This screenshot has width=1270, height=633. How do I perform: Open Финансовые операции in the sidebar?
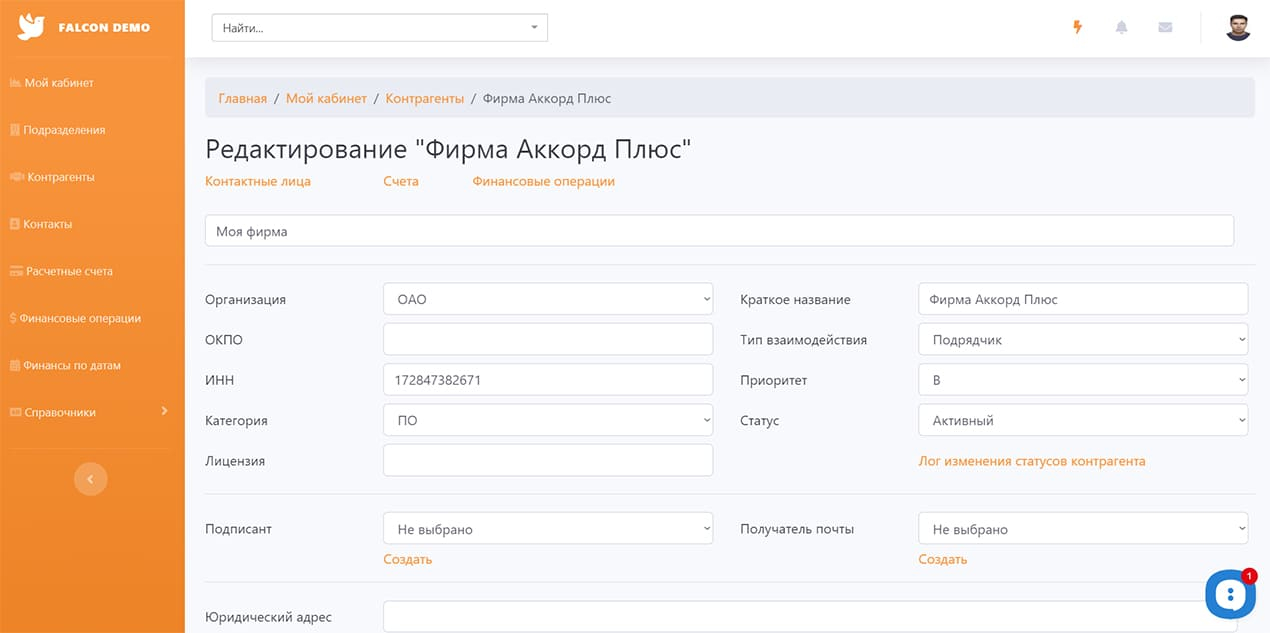click(80, 318)
